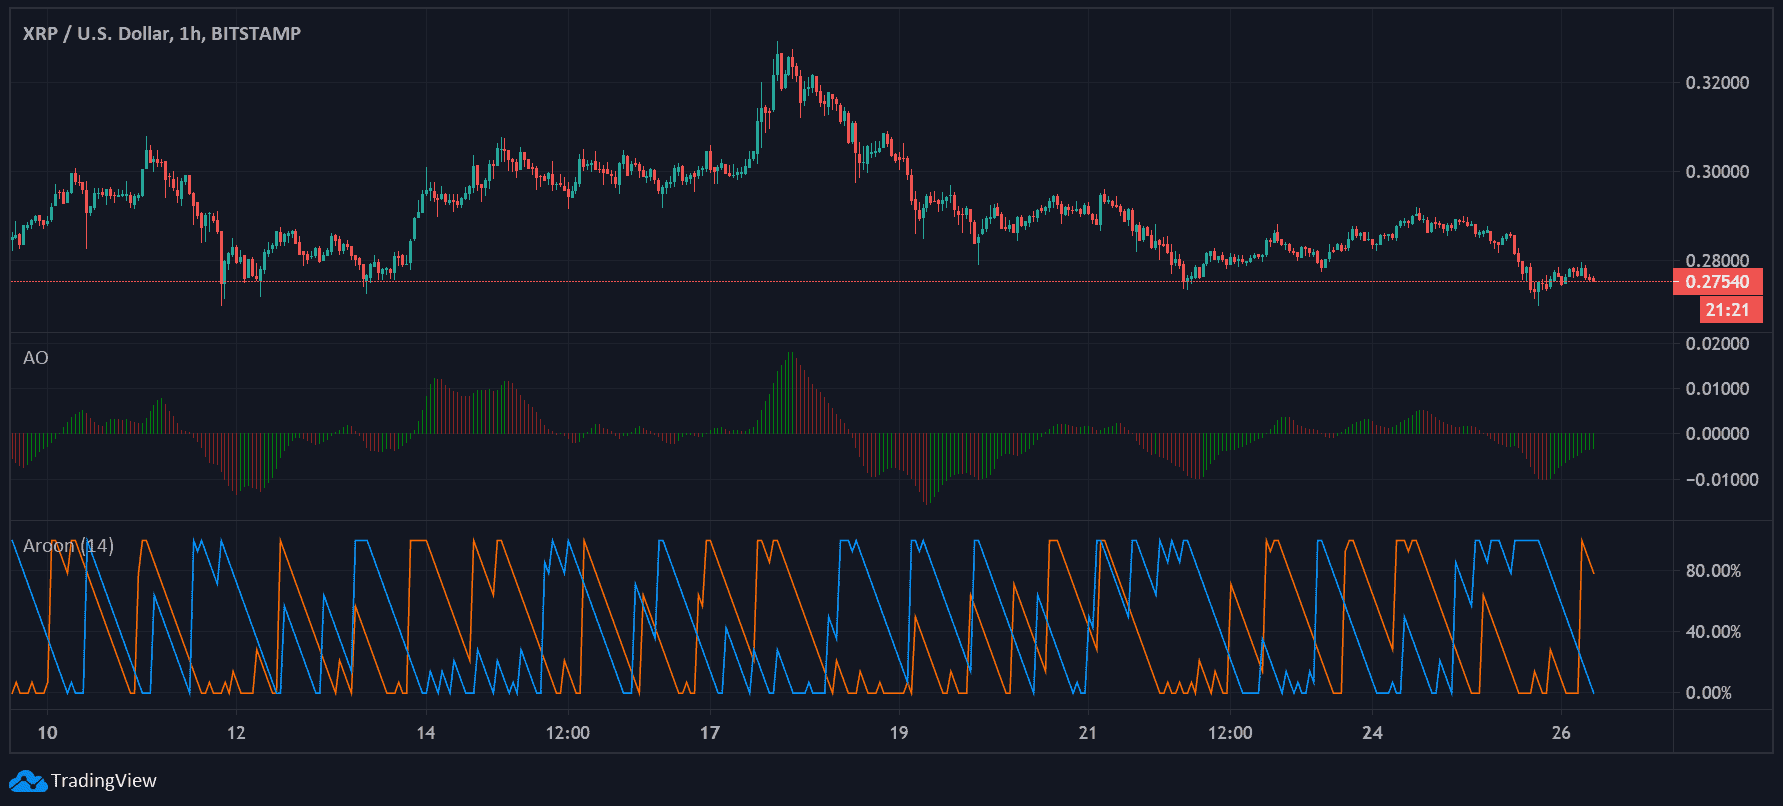Screen dimensions: 1783x806
Task: Click the 80.00% level on Aroon scale
Action: tap(1713, 571)
